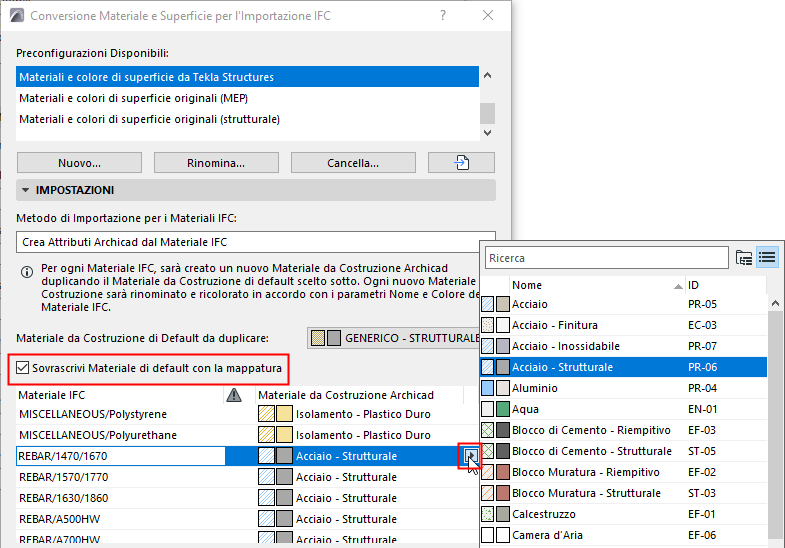Select REBAR/A500HW row

247,519
